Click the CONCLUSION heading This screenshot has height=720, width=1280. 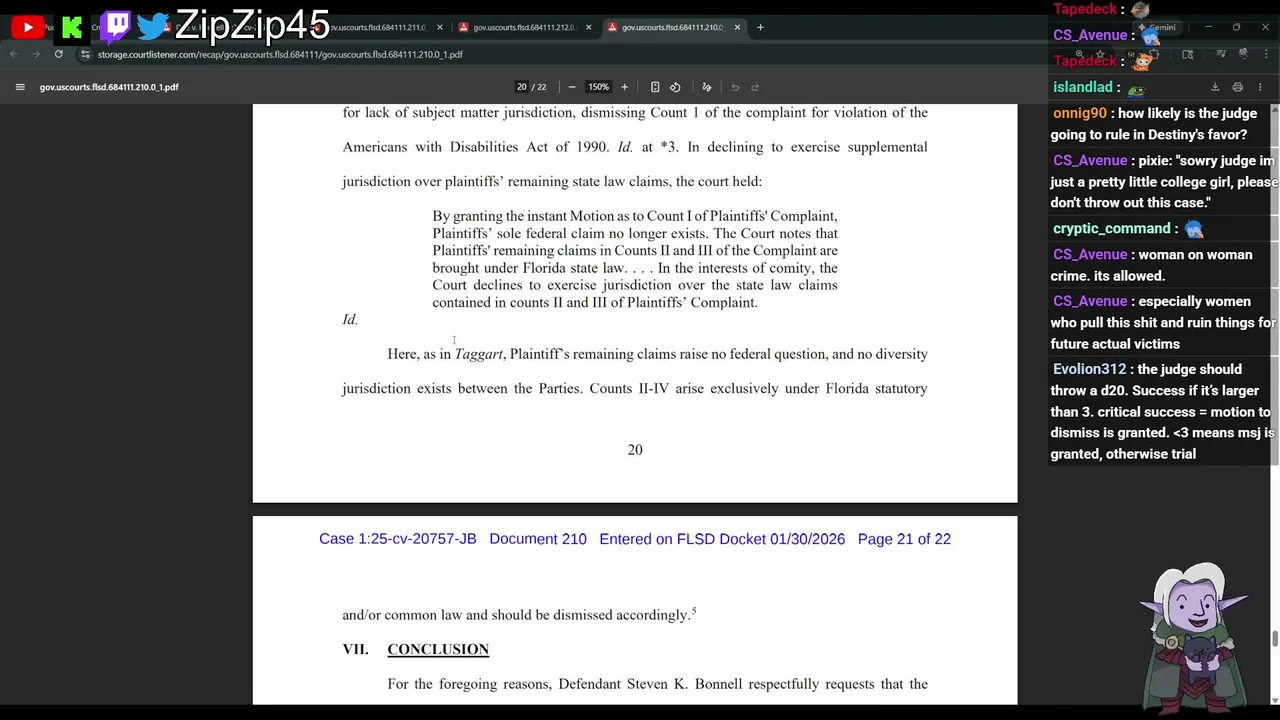pos(438,649)
